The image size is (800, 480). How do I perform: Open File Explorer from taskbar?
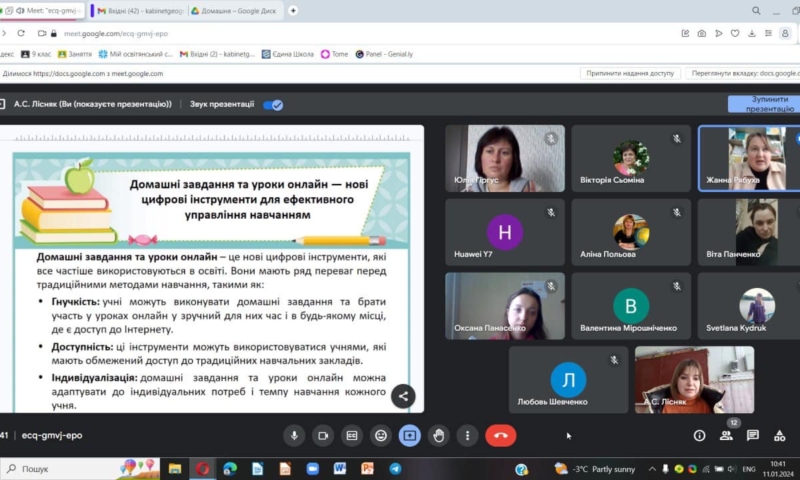click(x=175, y=469)
